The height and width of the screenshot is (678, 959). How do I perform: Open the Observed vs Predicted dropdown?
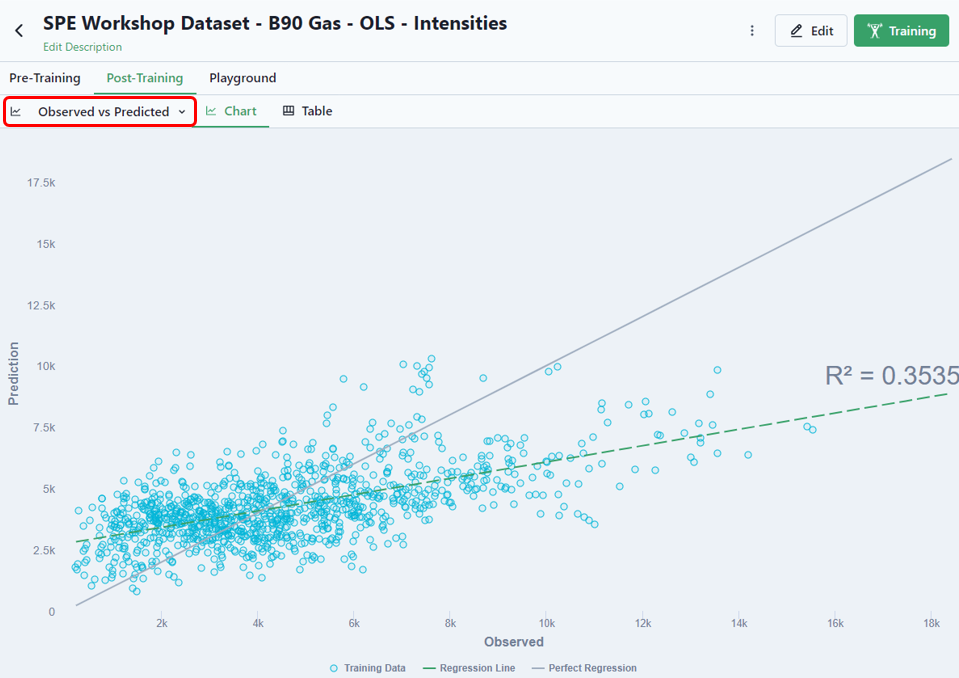click(100, 111)
